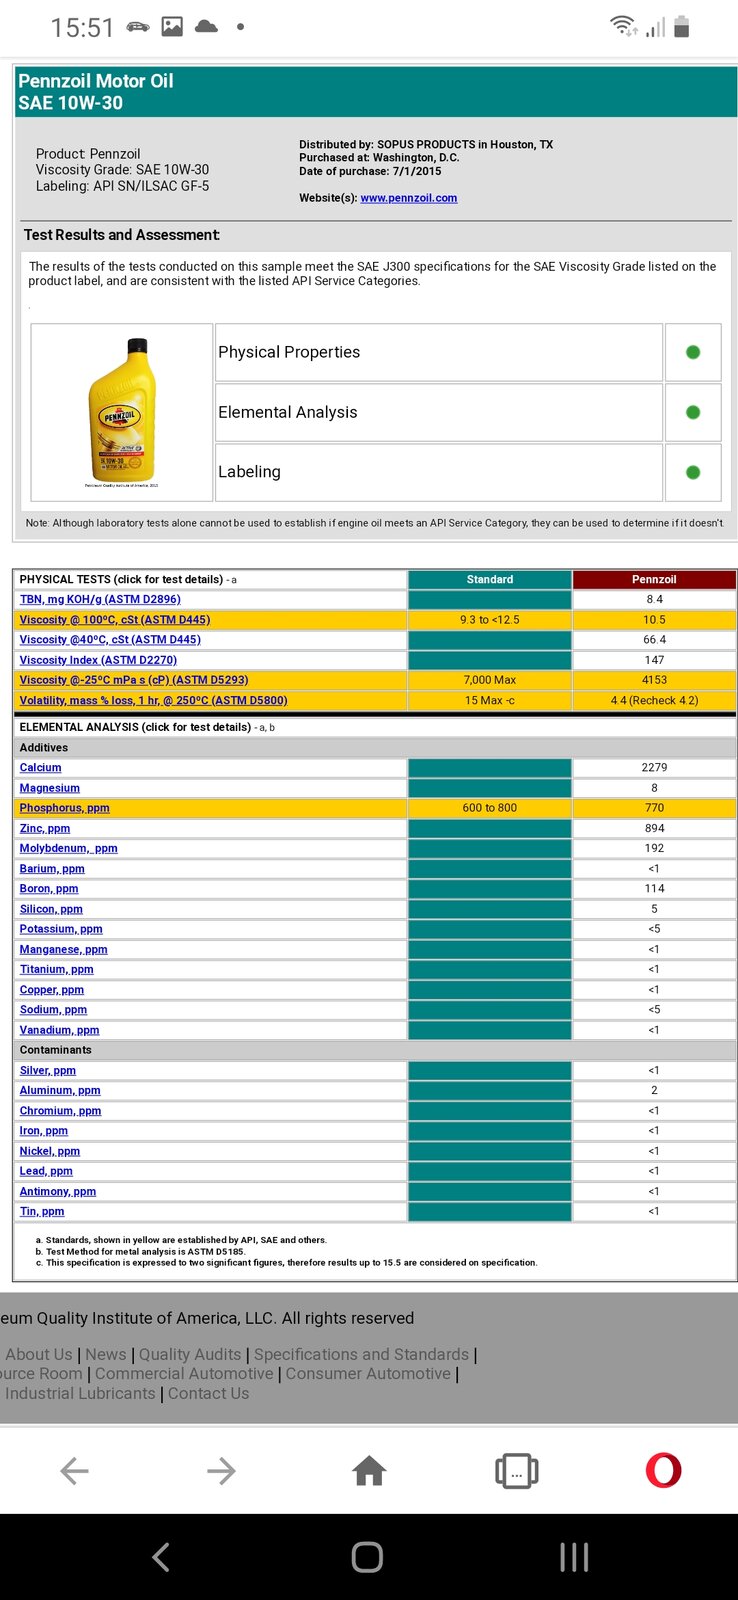Click the Labeling green status dot
Image resolution: width=738 pixels, height=1600 pixels.
point(693,472)
